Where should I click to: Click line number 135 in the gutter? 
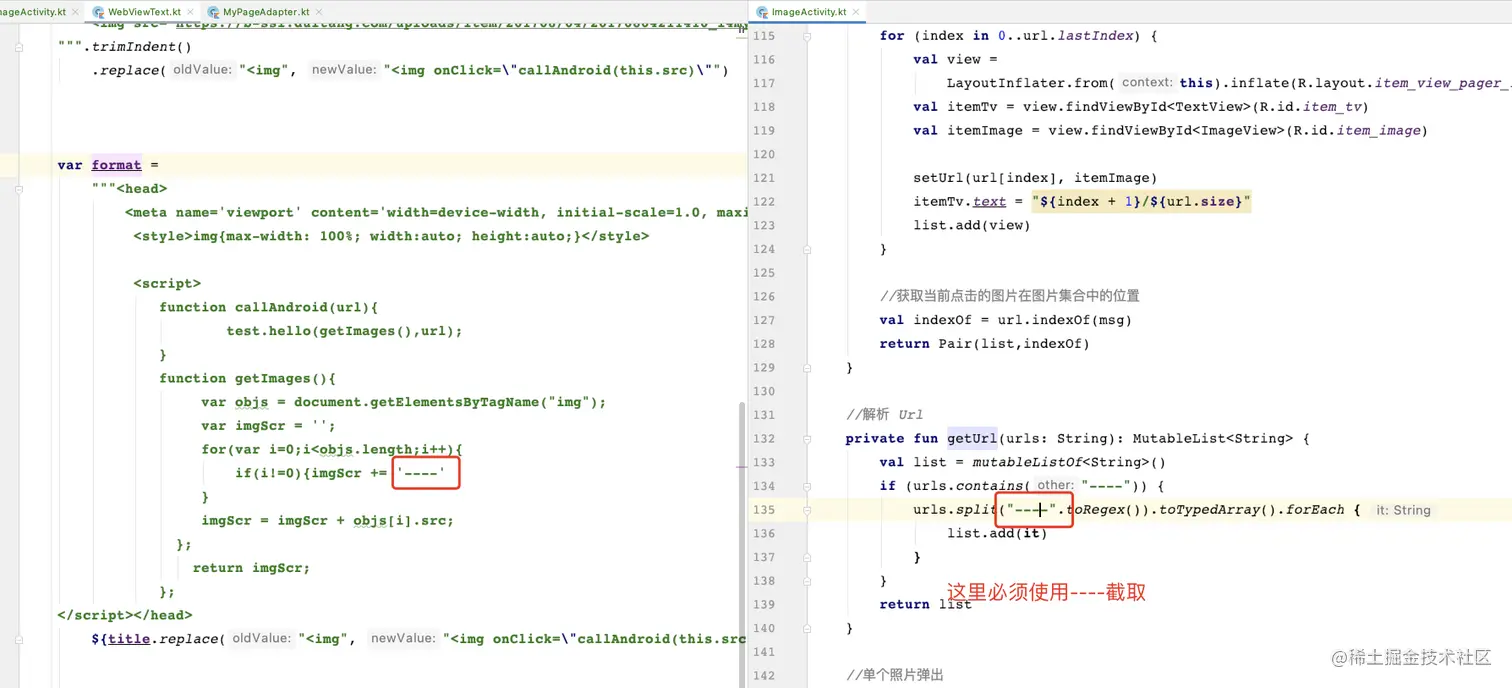763,510
